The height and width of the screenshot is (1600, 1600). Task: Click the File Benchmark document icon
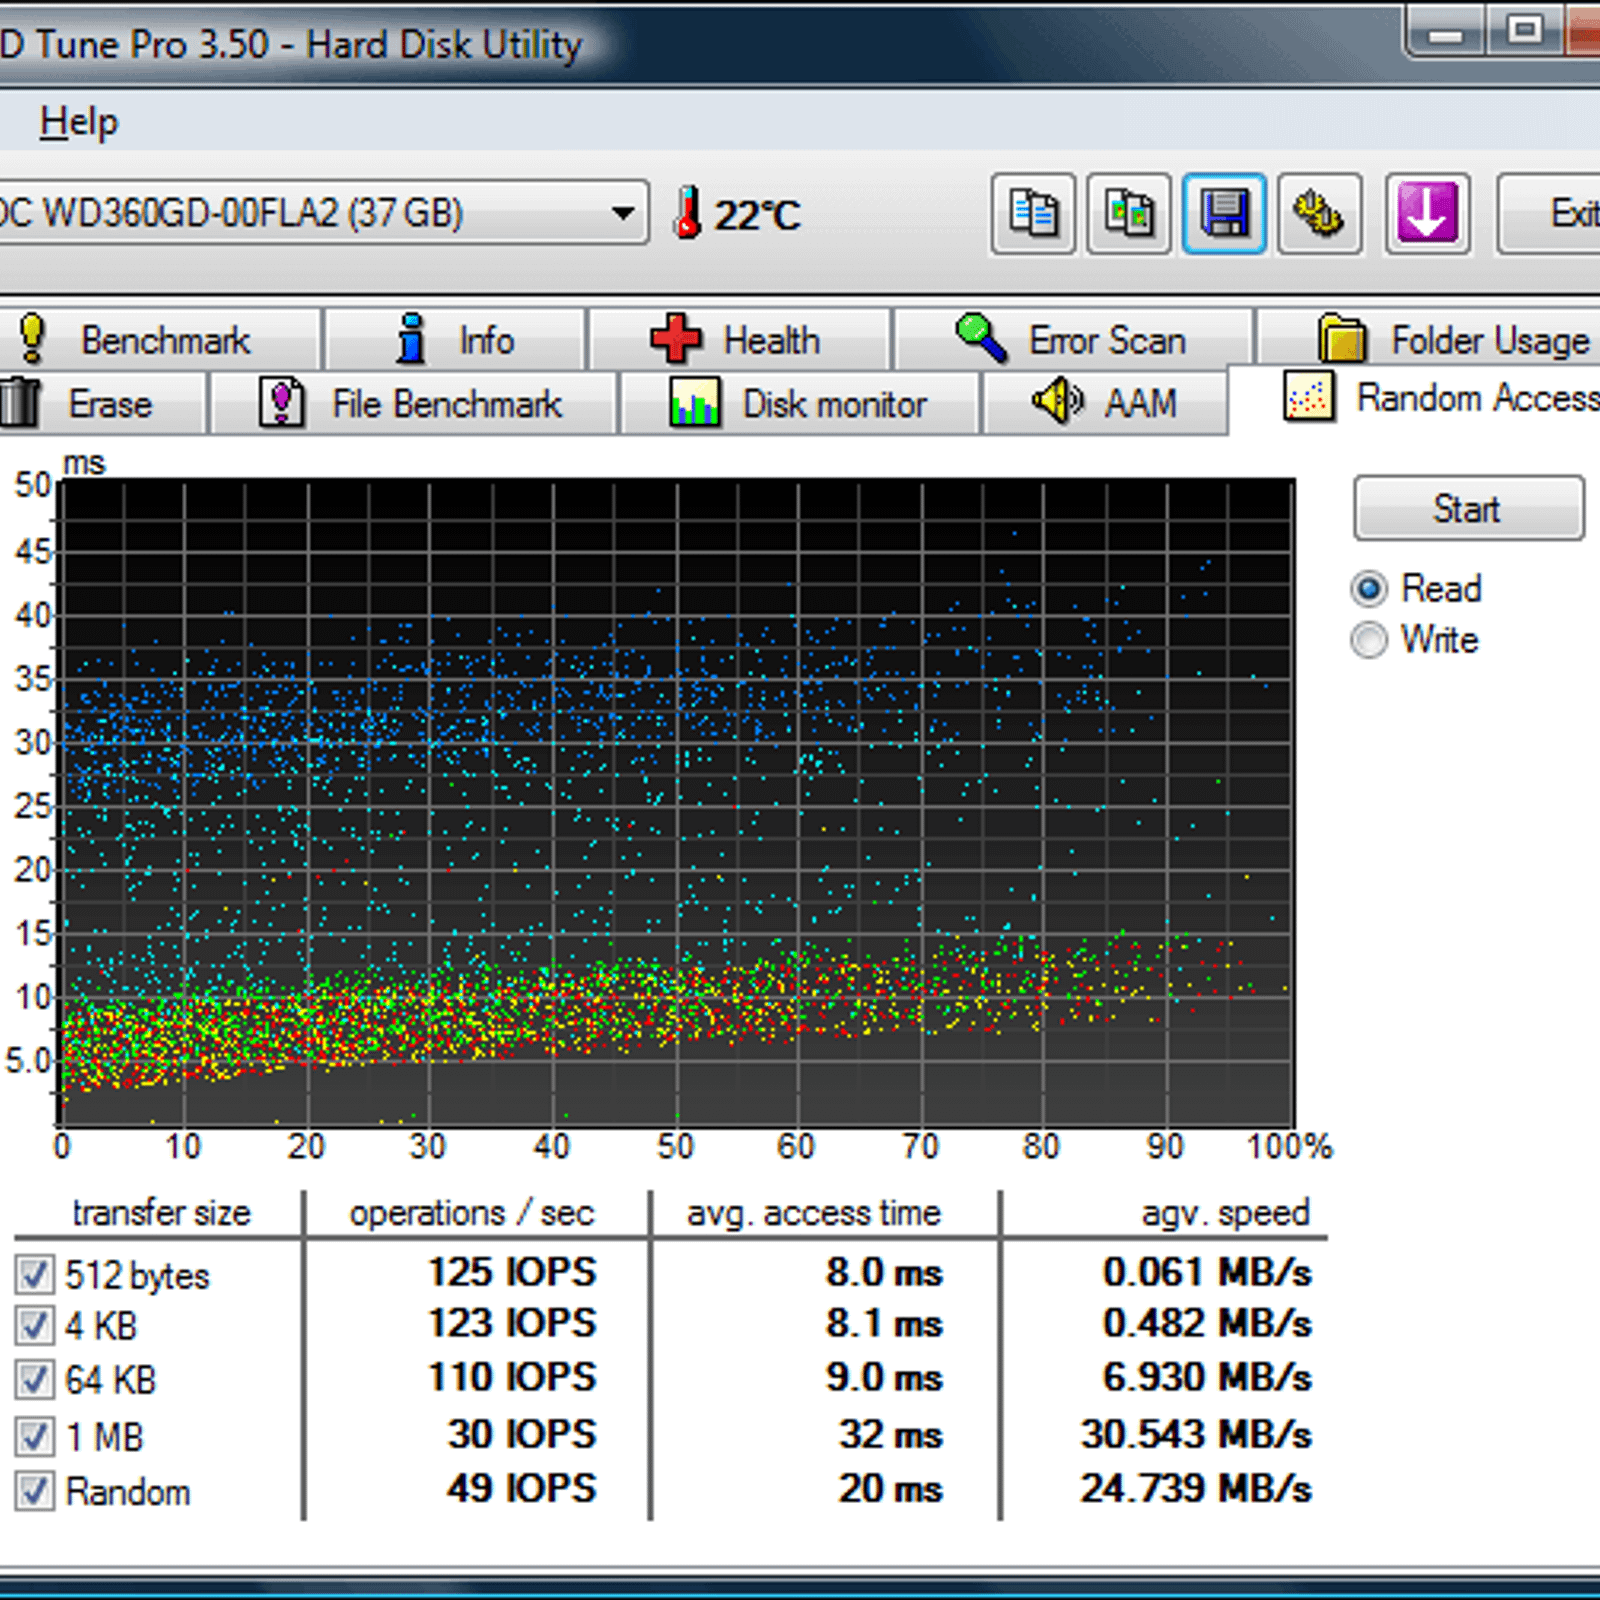pyautogui.click(x=282, y=403)
